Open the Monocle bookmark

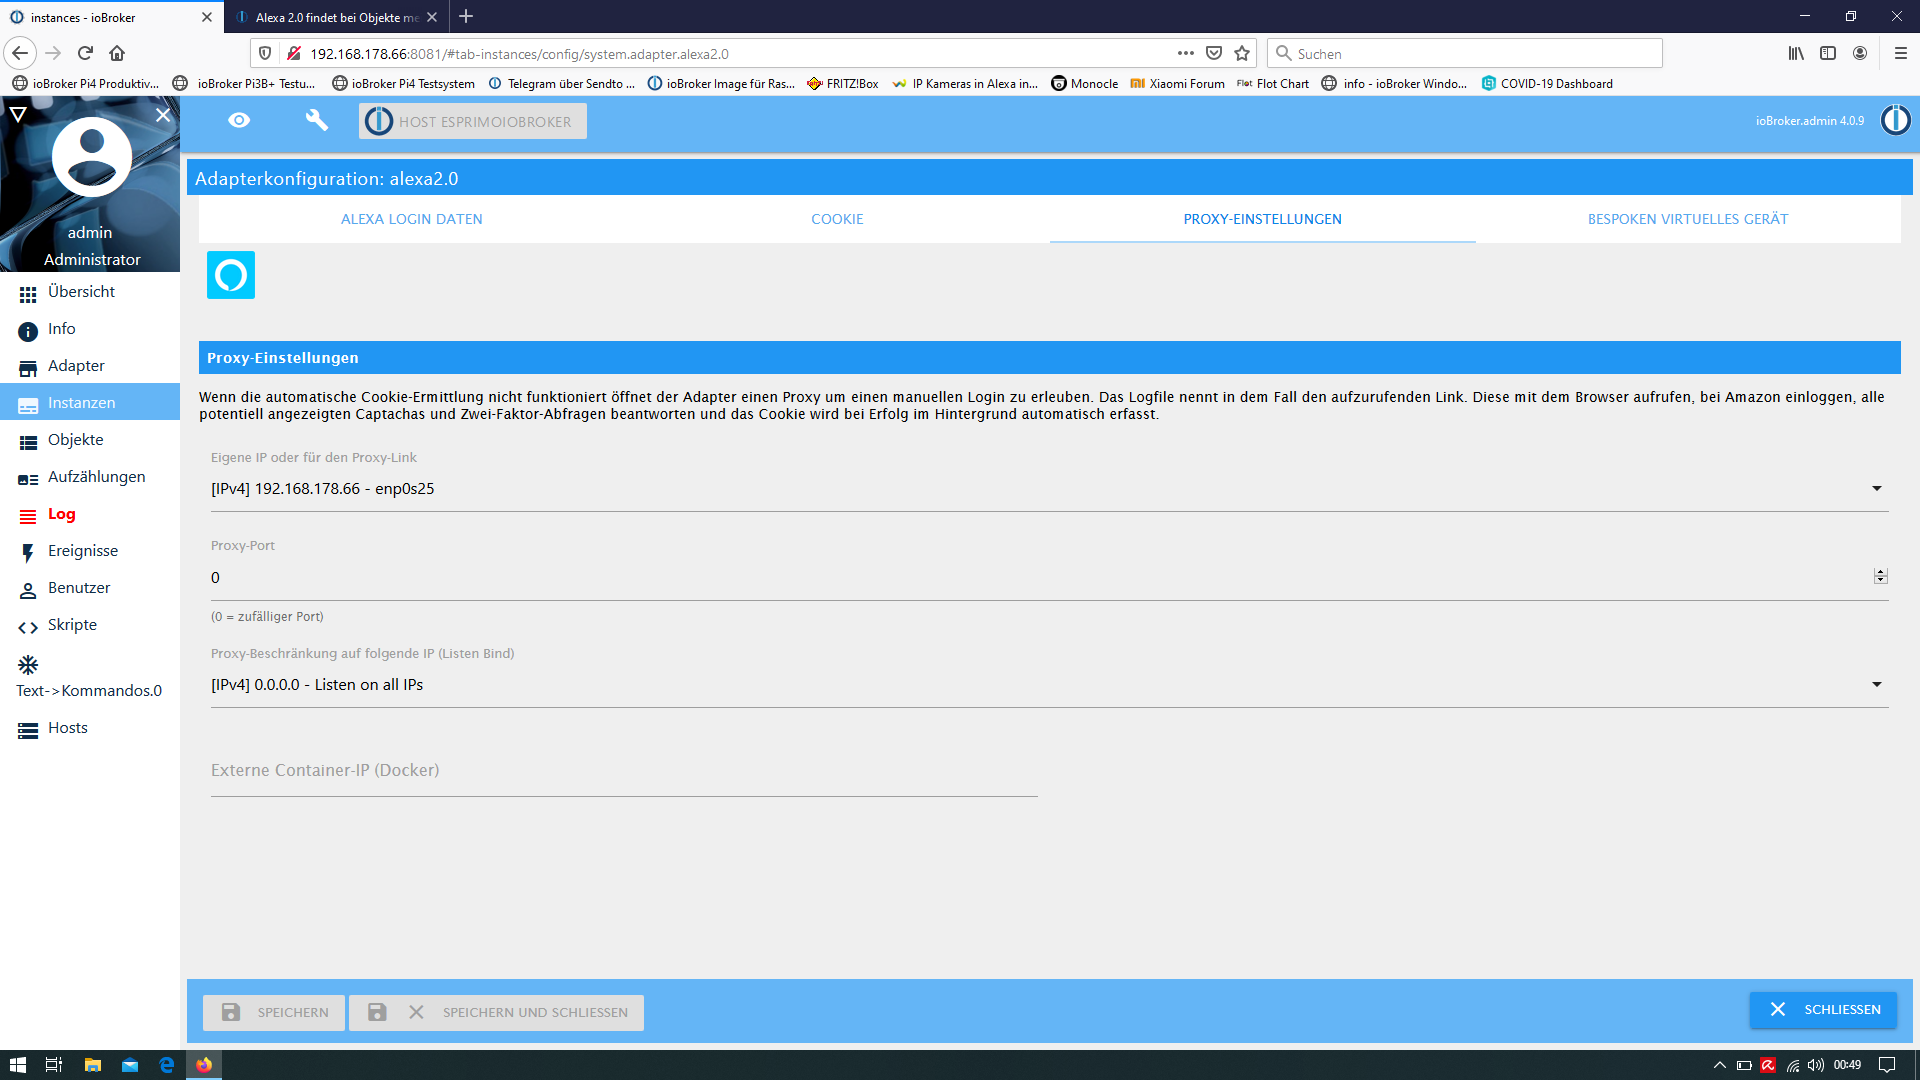pyautogui.click(x=1085, y=84)
